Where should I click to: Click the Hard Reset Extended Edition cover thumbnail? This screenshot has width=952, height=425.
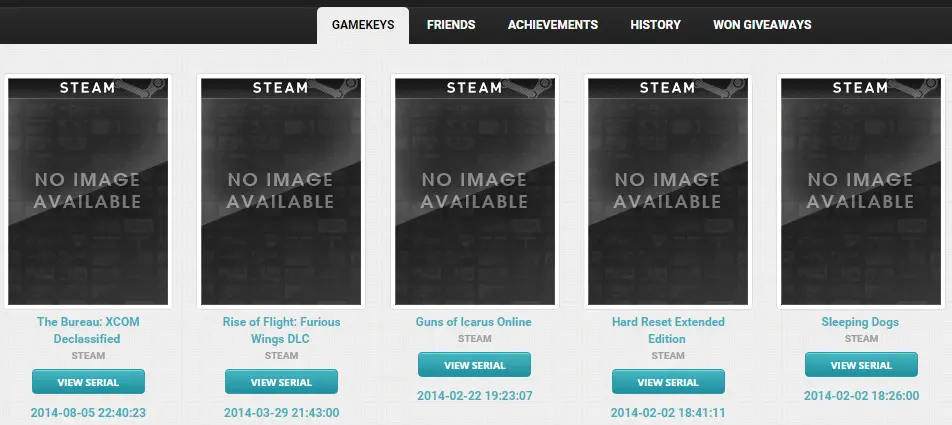(x=668, y=191)
